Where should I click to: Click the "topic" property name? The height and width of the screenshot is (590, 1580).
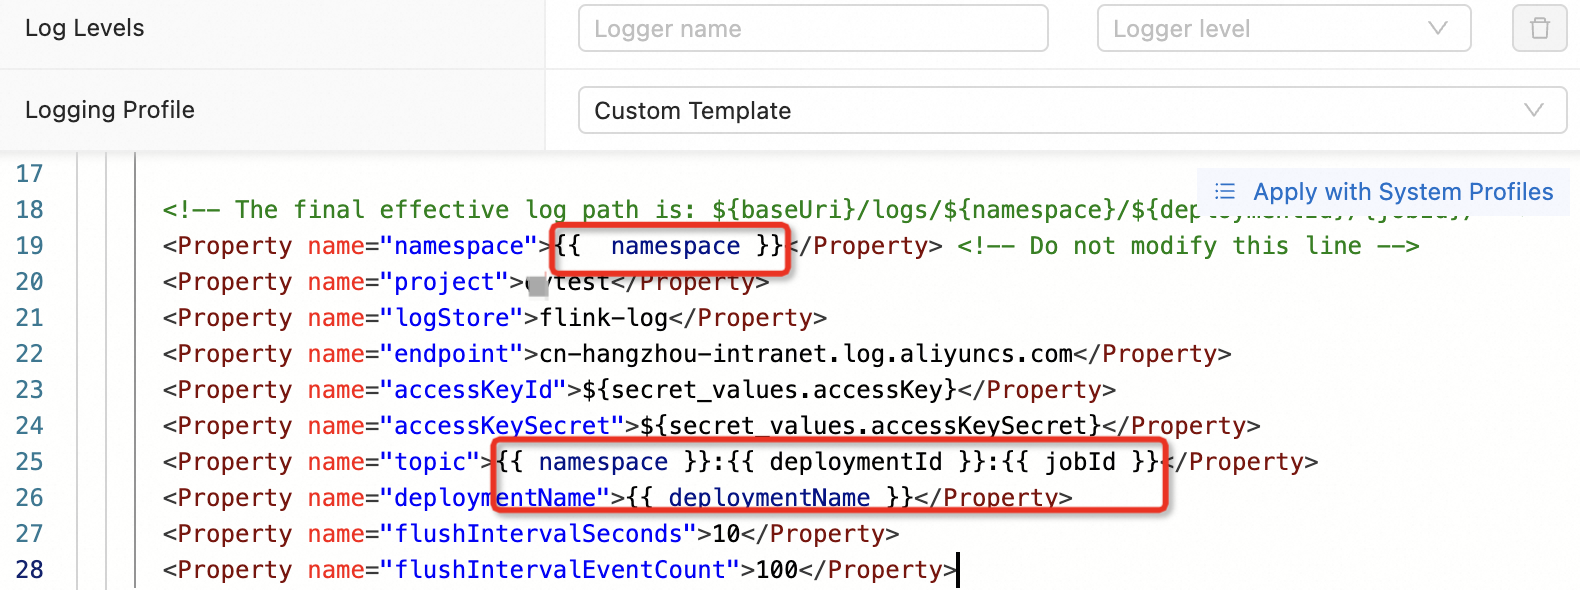click(x=438, y=462)
